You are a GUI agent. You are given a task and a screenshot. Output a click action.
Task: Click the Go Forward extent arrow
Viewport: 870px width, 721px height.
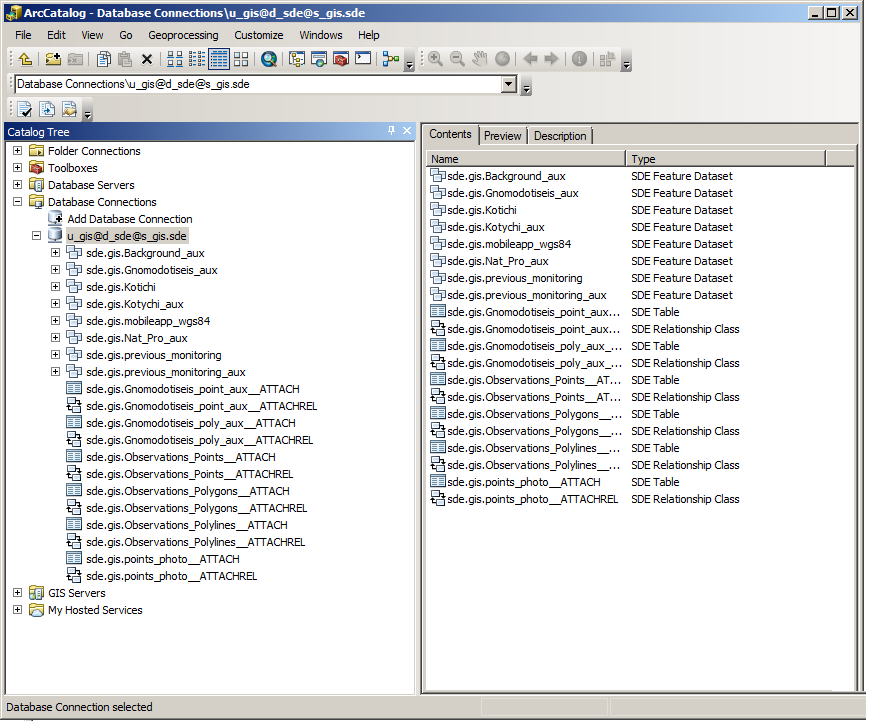(551, 59)
